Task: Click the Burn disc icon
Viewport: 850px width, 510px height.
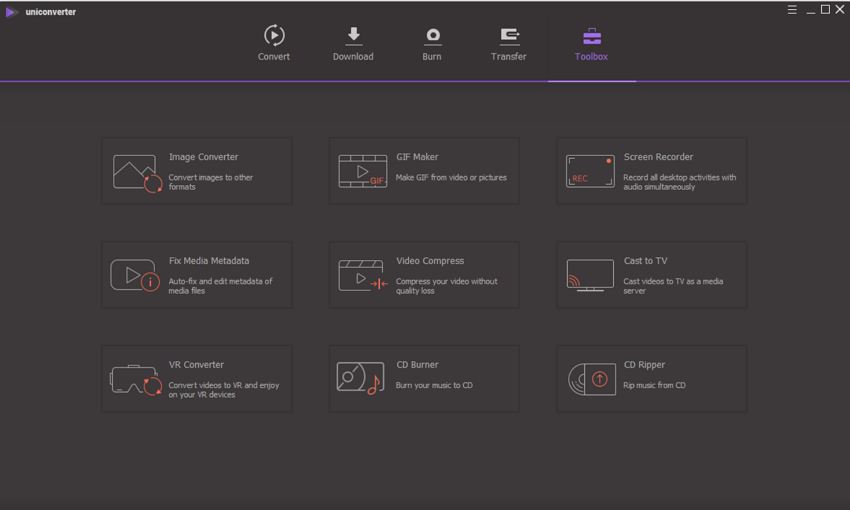Action: tap(433, 36)
